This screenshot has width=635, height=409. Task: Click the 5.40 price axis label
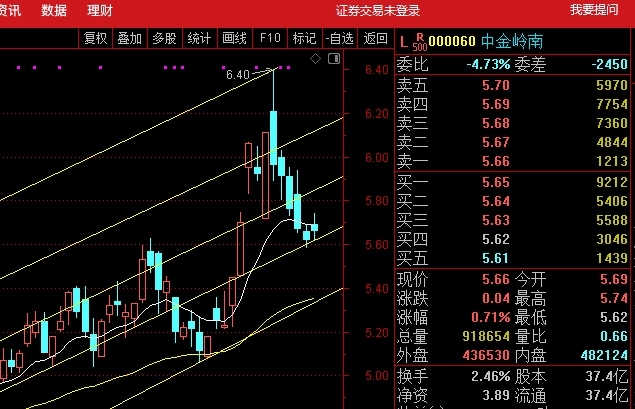pyautogui.click(x=377, y=289)
